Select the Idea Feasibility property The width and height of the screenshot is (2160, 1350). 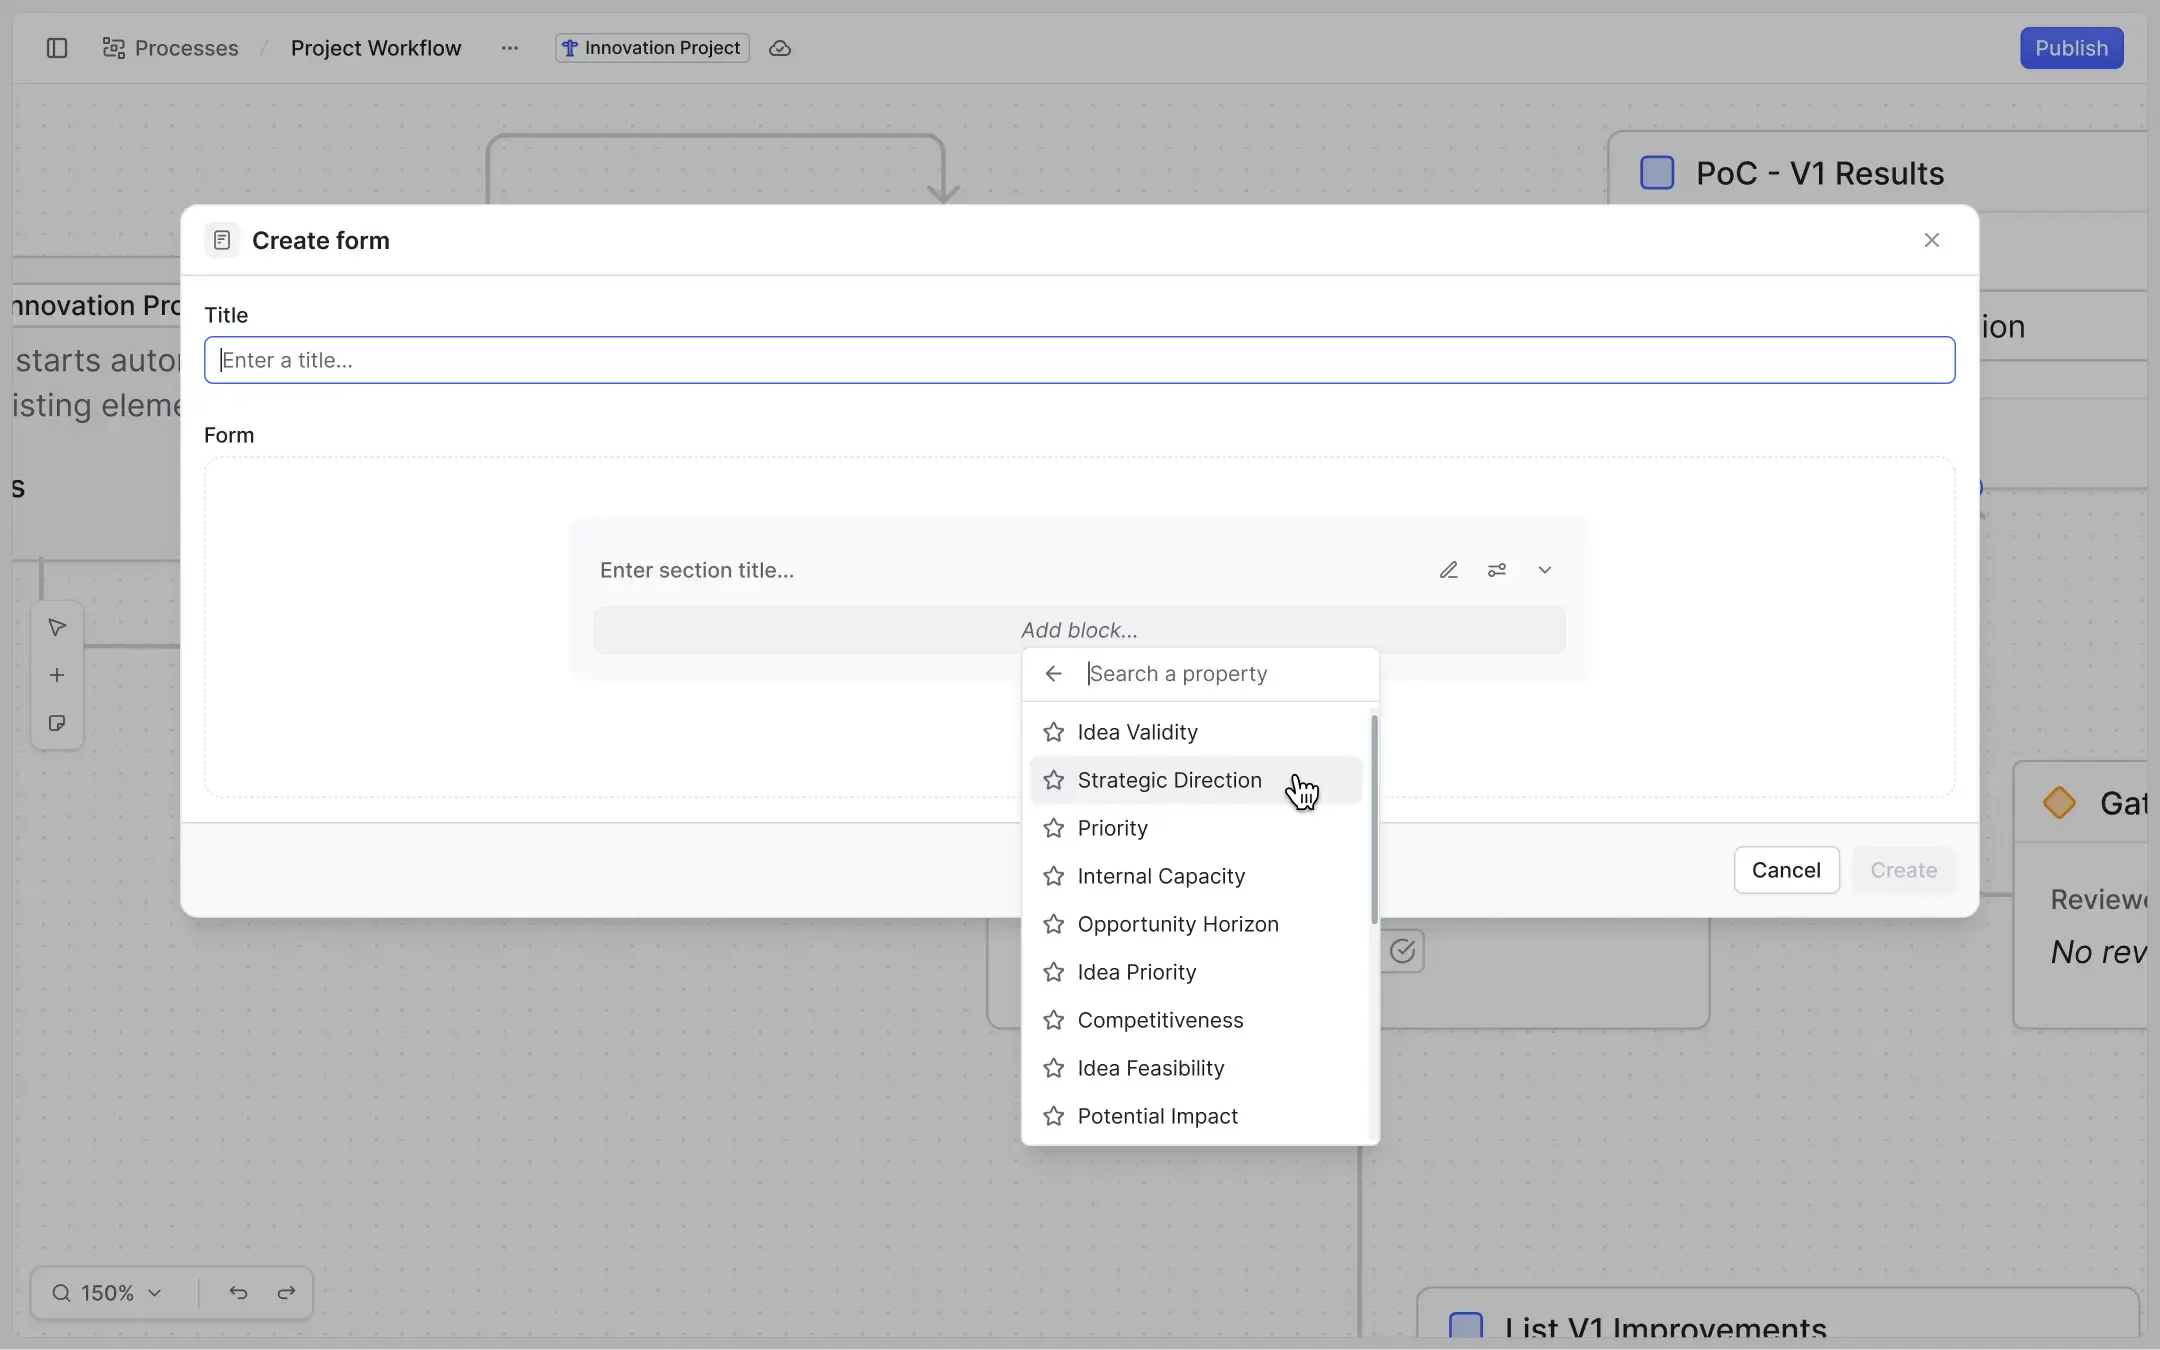tap(1196, 1068)
